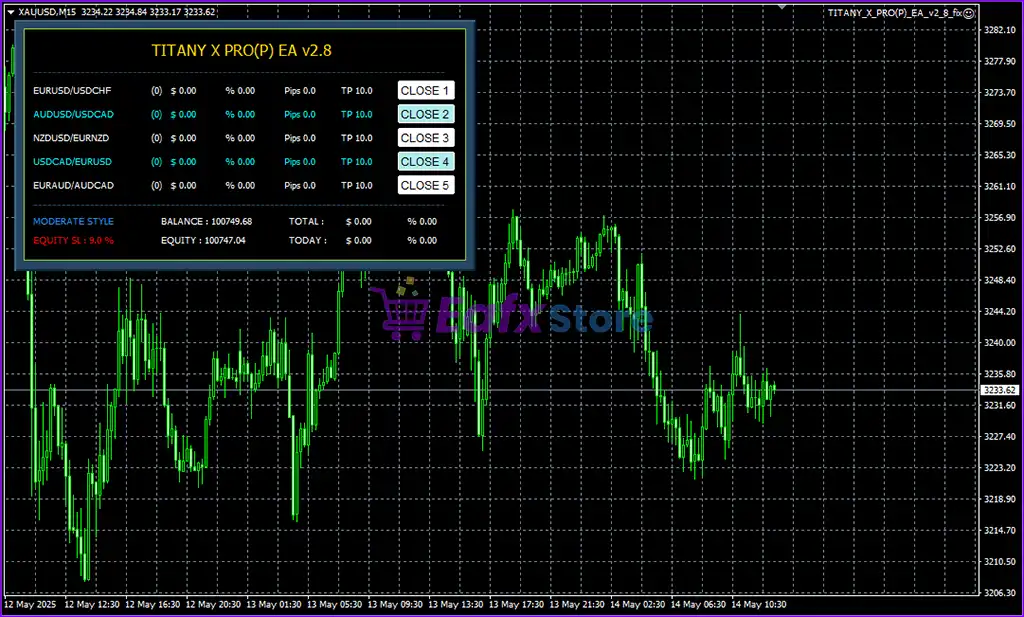Screen dimensions: 1024x617
Task: Click the chart shift triangle marker at top
Action: point(782,7)
